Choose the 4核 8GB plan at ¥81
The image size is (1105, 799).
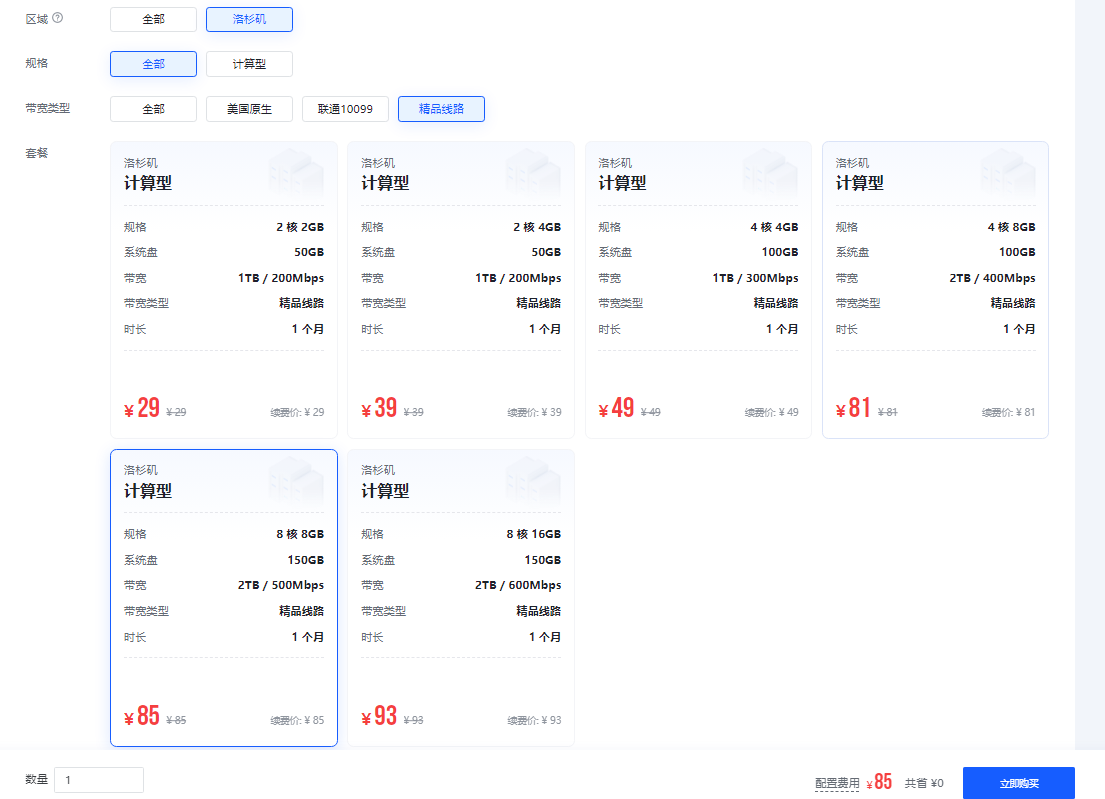click(x=935, y=290)
